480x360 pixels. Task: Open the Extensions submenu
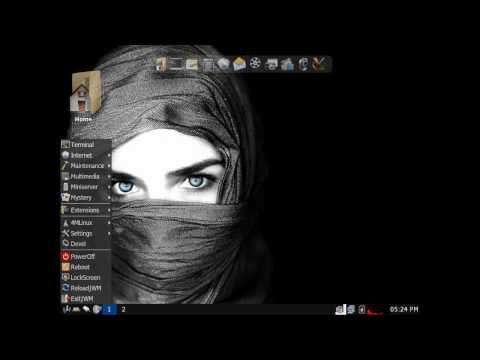(86, 210)
